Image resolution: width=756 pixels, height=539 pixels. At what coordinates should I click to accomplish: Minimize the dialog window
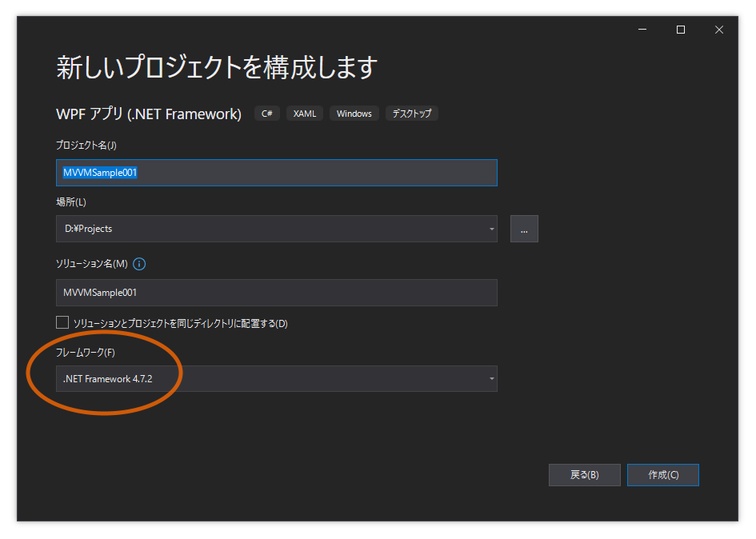[642, 29]
